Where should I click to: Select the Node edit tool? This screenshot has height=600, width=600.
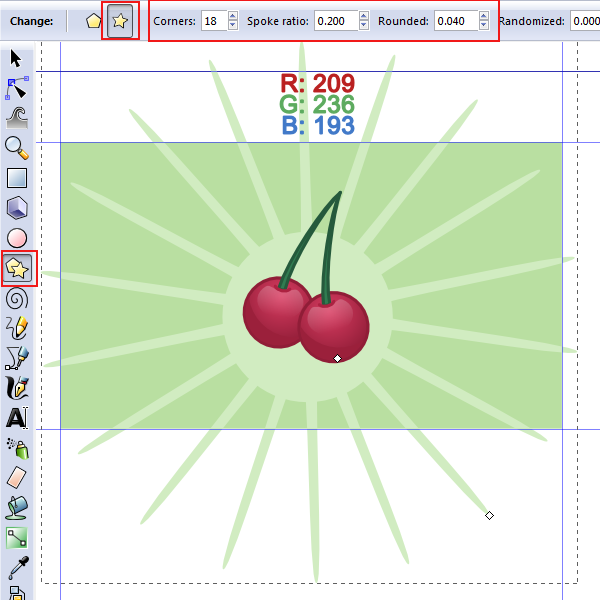pos(17,88)
